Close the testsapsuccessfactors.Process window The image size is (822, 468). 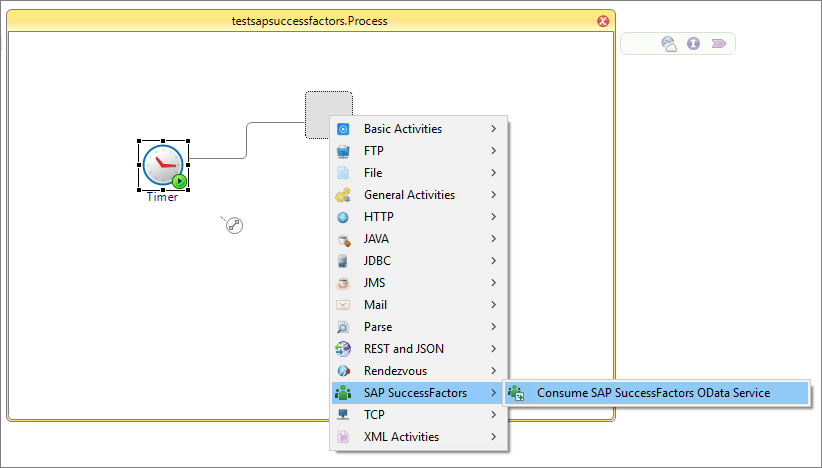603,21
